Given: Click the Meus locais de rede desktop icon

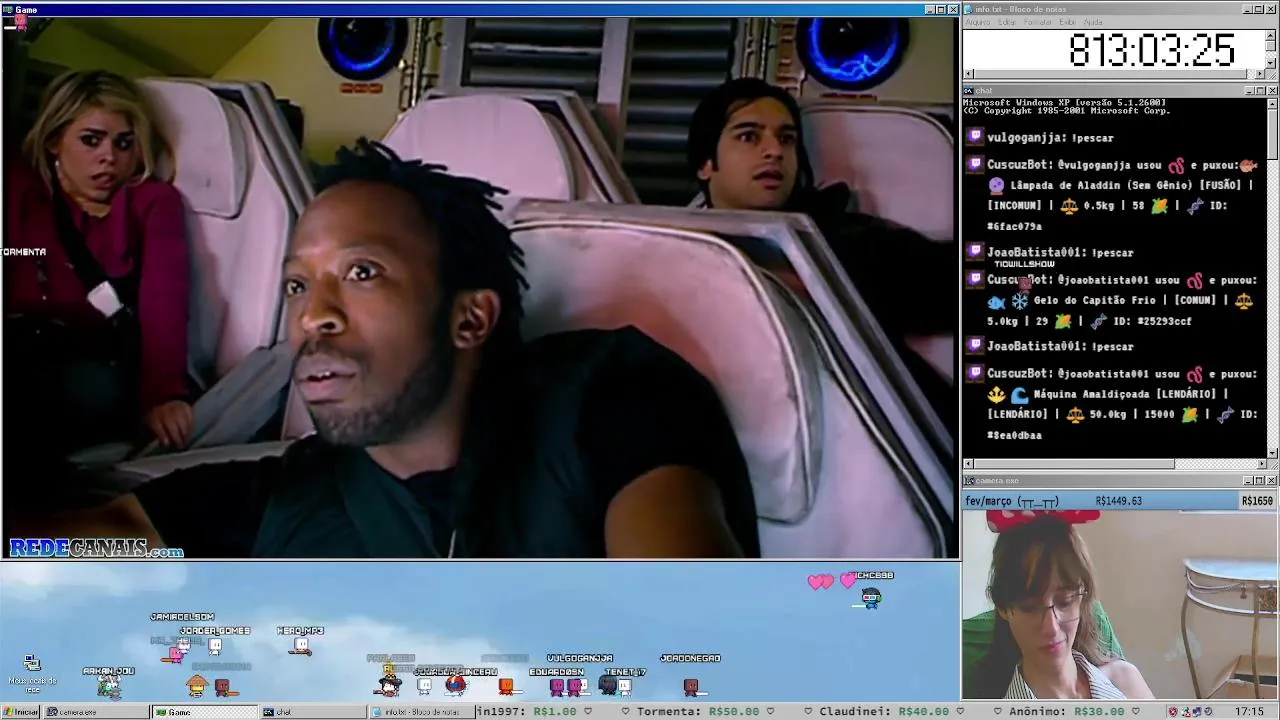Looking at the screenshot, I should (32, 672).
